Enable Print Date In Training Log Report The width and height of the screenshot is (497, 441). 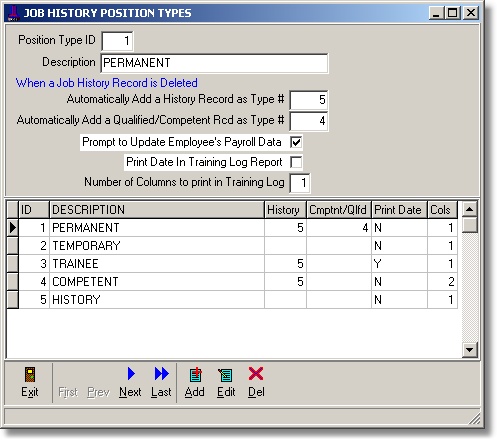point(296,162)
